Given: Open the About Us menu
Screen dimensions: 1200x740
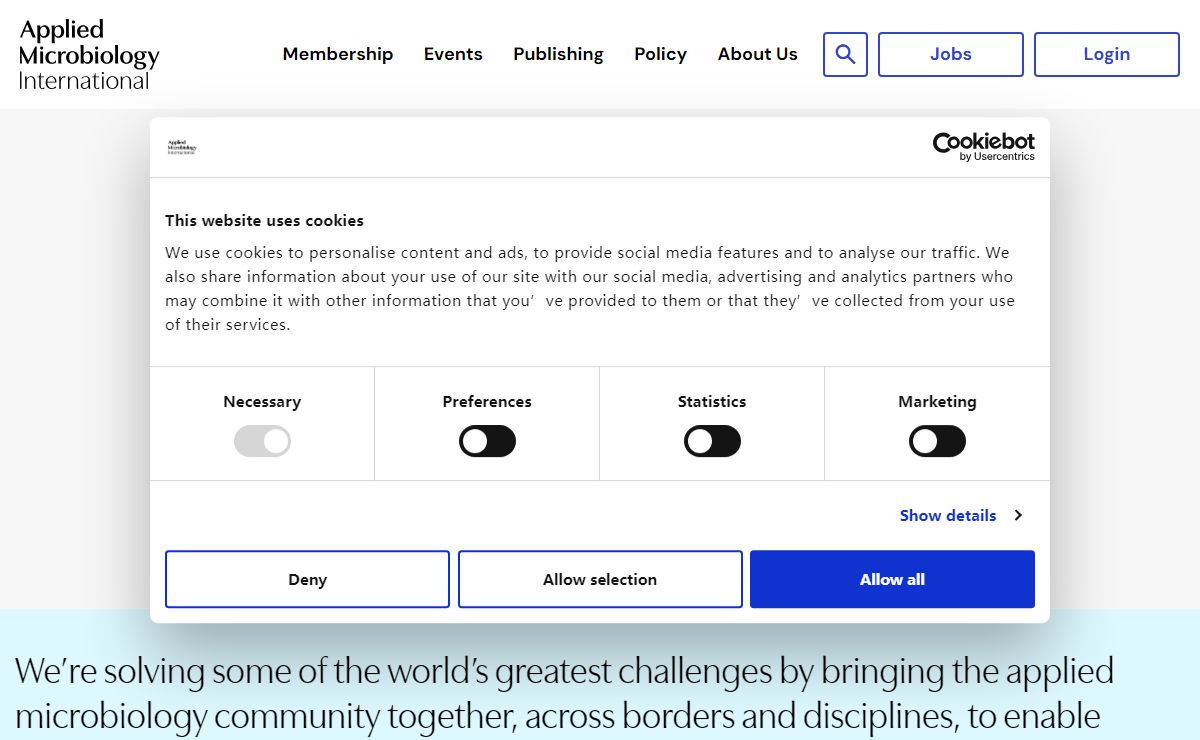Looking at the screenshot, I should pyautogui.click(x=758, y=54).
